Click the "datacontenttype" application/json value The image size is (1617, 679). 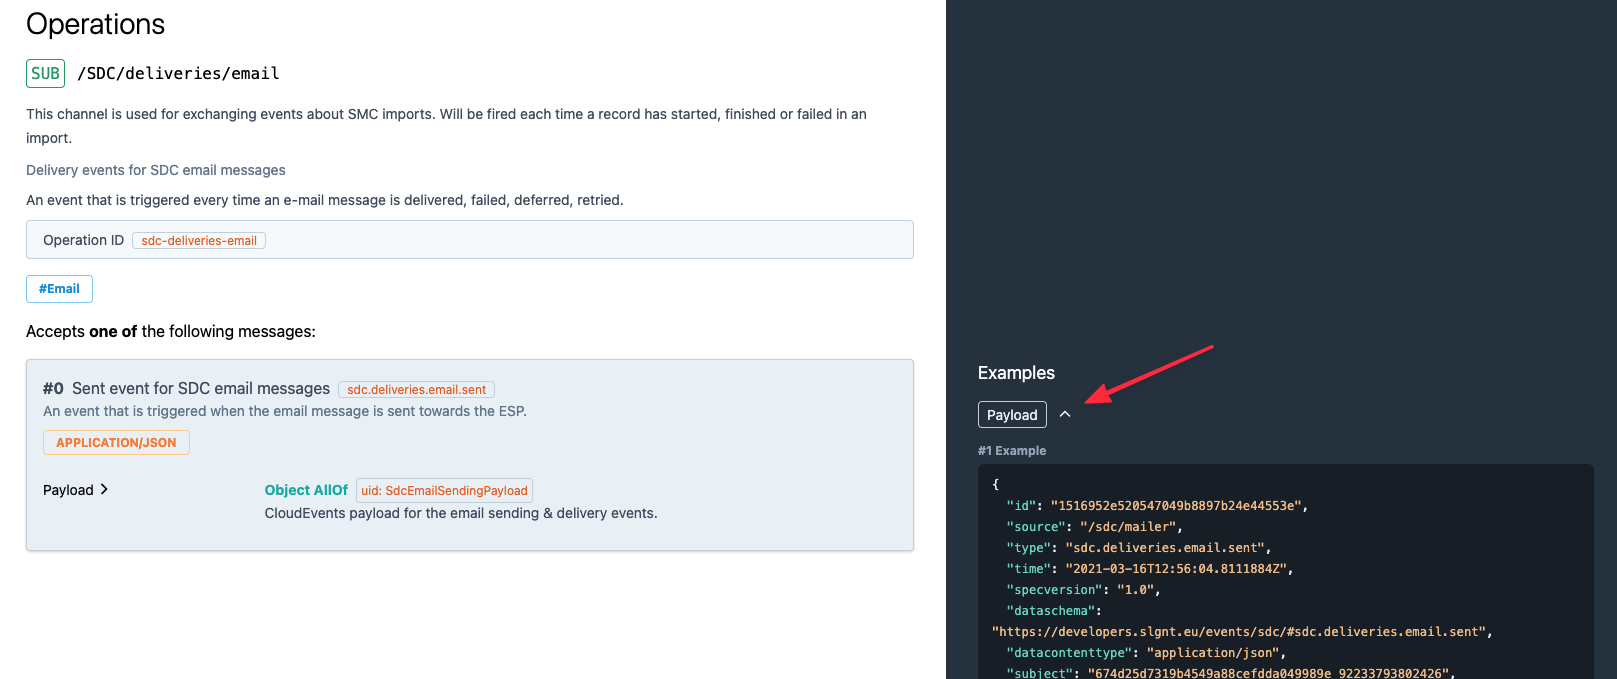tap(1212, 653)
